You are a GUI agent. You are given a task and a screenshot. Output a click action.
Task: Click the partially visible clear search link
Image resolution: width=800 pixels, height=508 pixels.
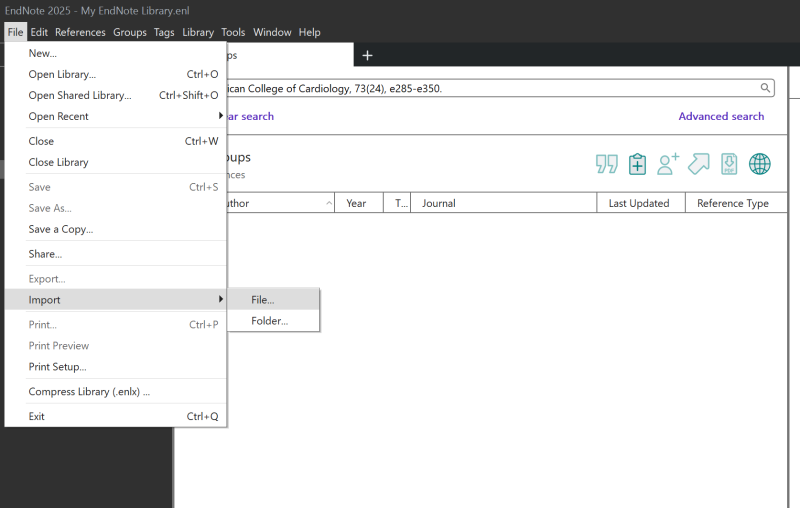click(251, 116)
